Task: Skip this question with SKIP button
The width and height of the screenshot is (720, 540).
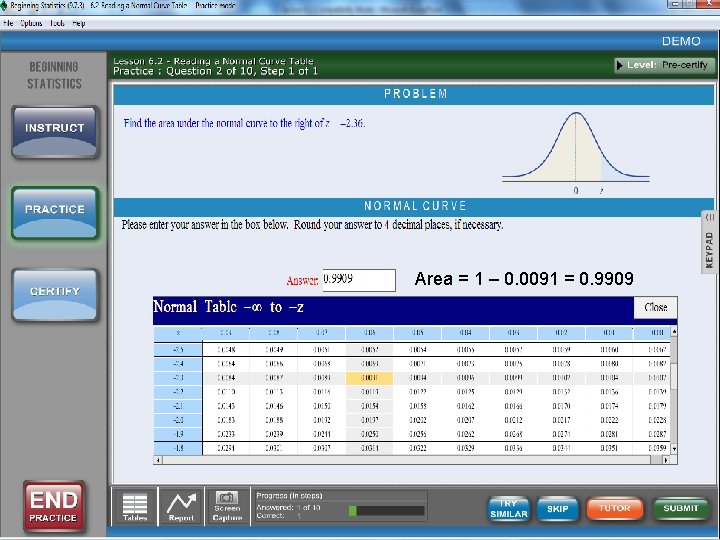Action: (557, 509)
